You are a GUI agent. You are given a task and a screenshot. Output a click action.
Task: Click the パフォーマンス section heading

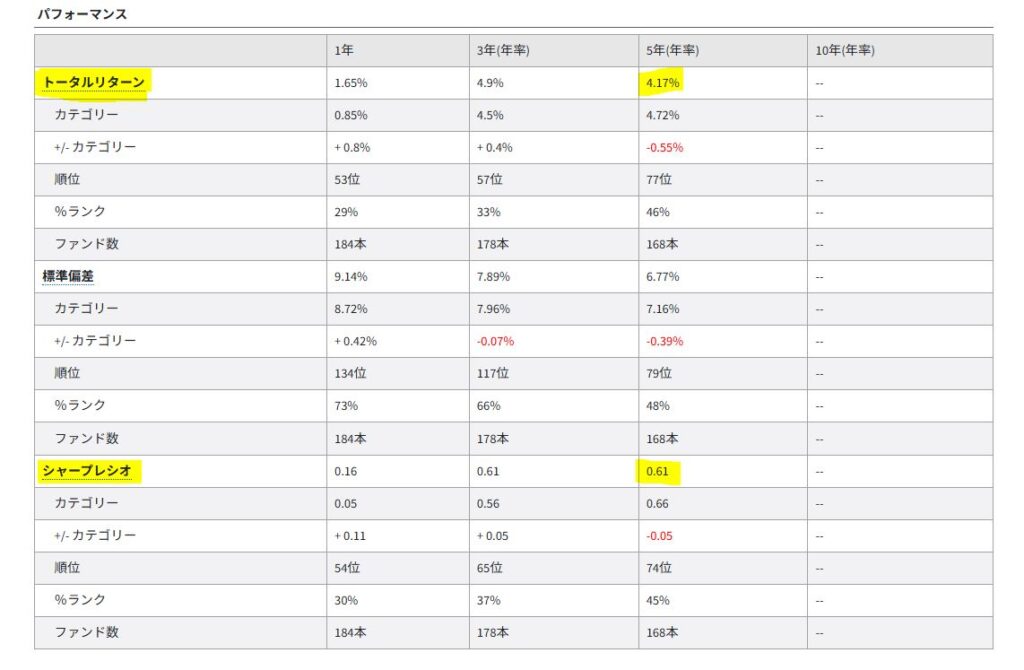coord(82,15)
